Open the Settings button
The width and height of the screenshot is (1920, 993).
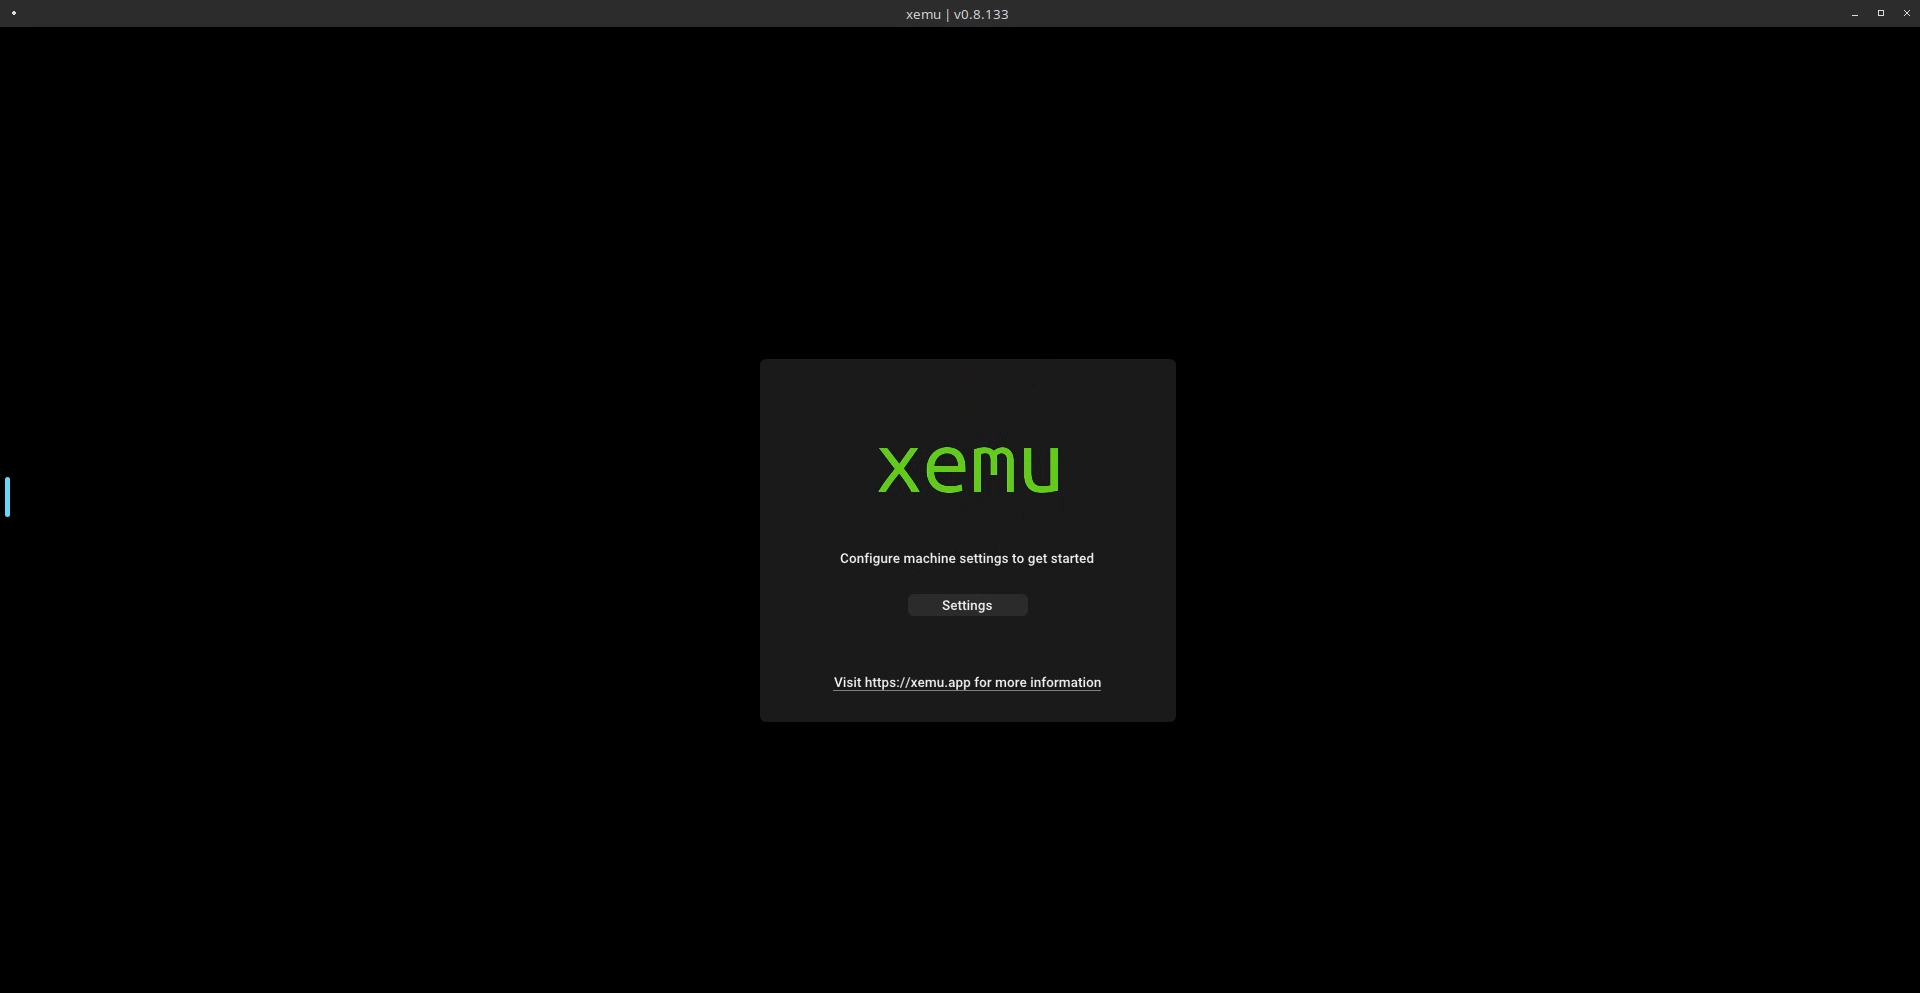click(x=966, y=605)
